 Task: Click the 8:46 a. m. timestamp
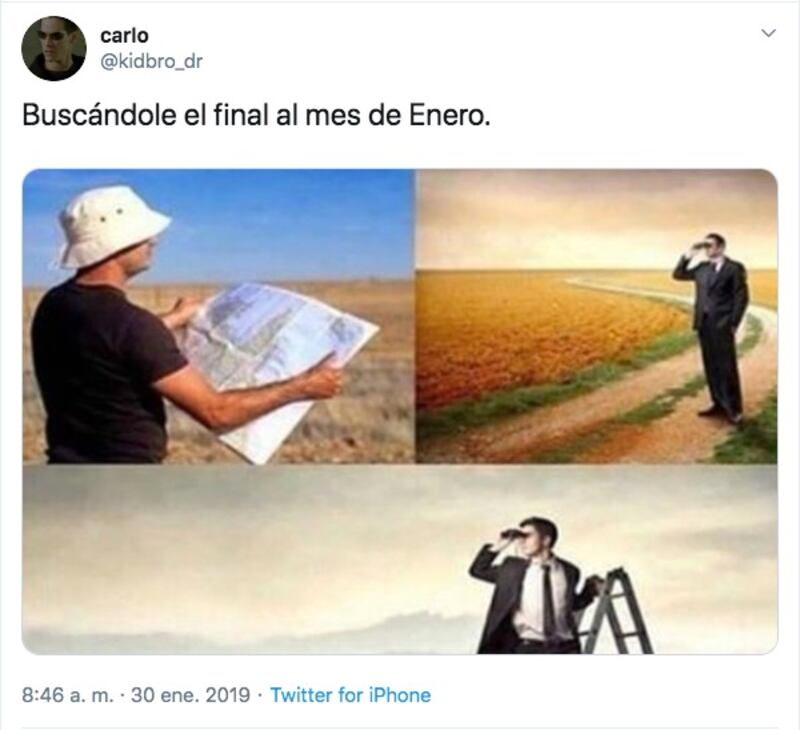(67, 695)
